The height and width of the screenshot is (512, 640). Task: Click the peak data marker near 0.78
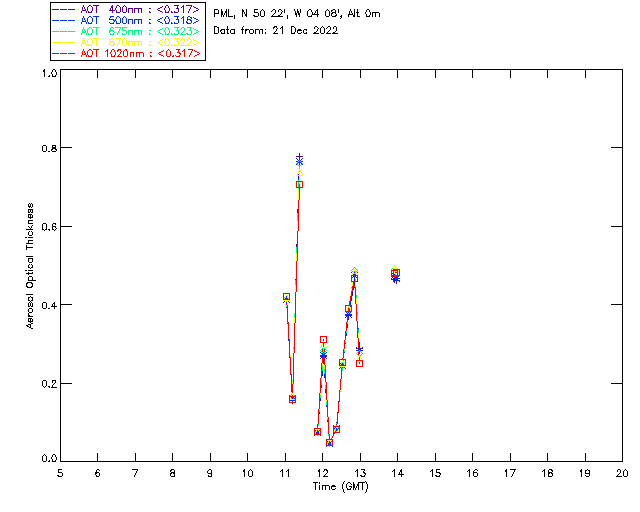click(x=300, y=158)
